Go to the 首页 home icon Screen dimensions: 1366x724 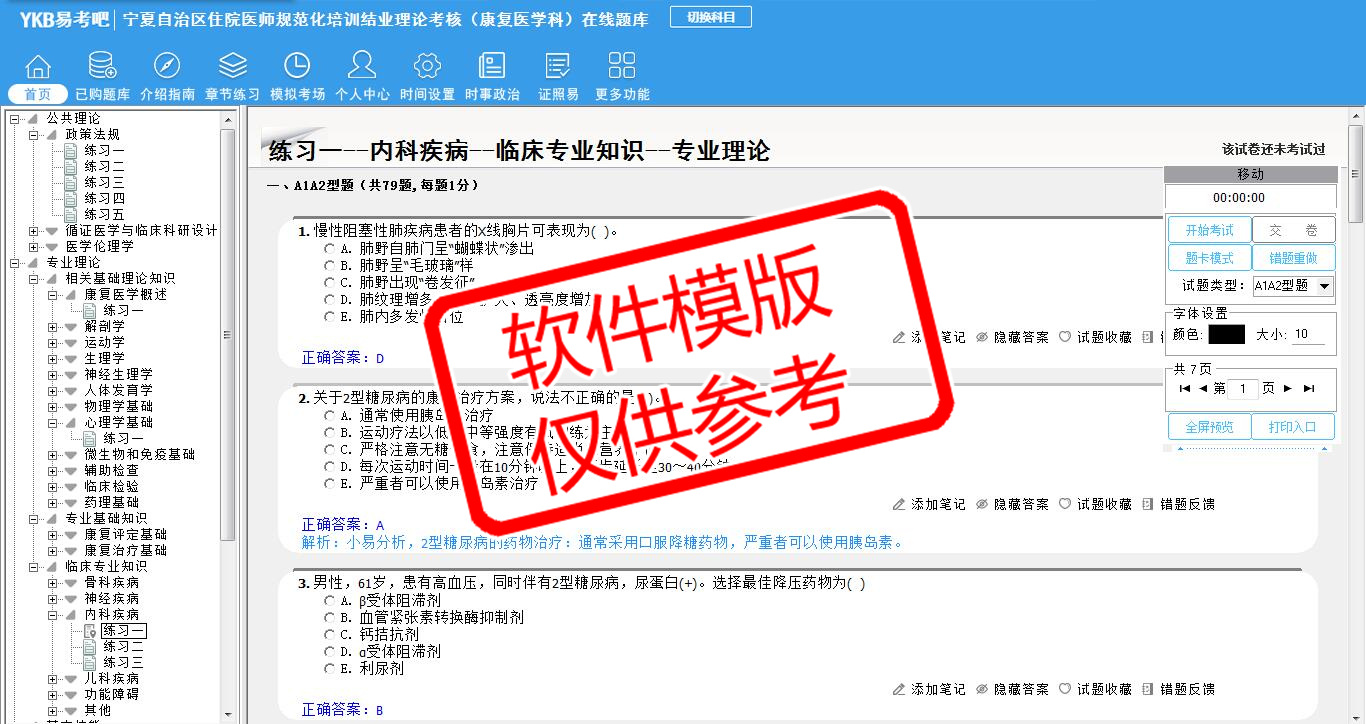pyautogui.click(x=38, y=67)
